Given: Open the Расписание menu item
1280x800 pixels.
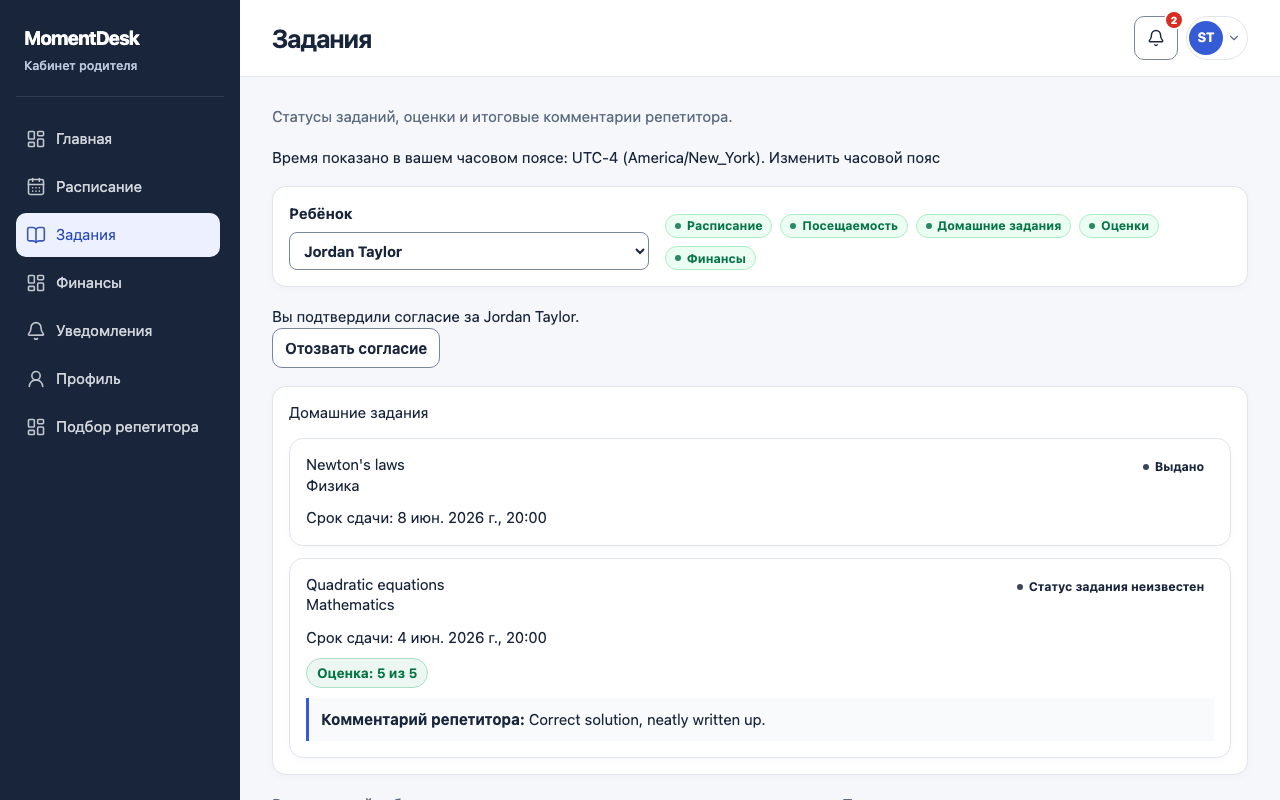Looking at the screenshot, I should (118, 187).
